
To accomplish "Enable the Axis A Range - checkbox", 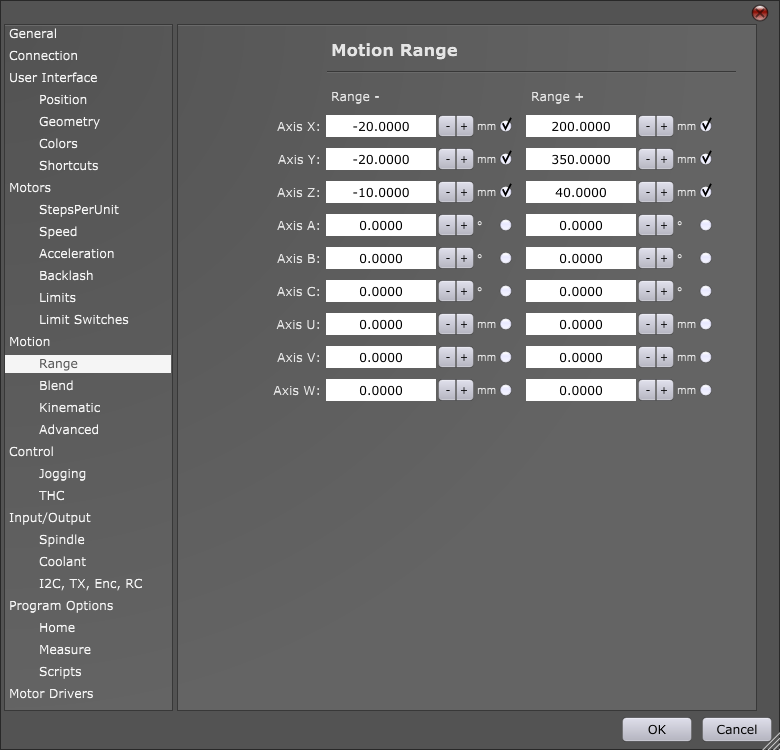I will coord(506,225).
